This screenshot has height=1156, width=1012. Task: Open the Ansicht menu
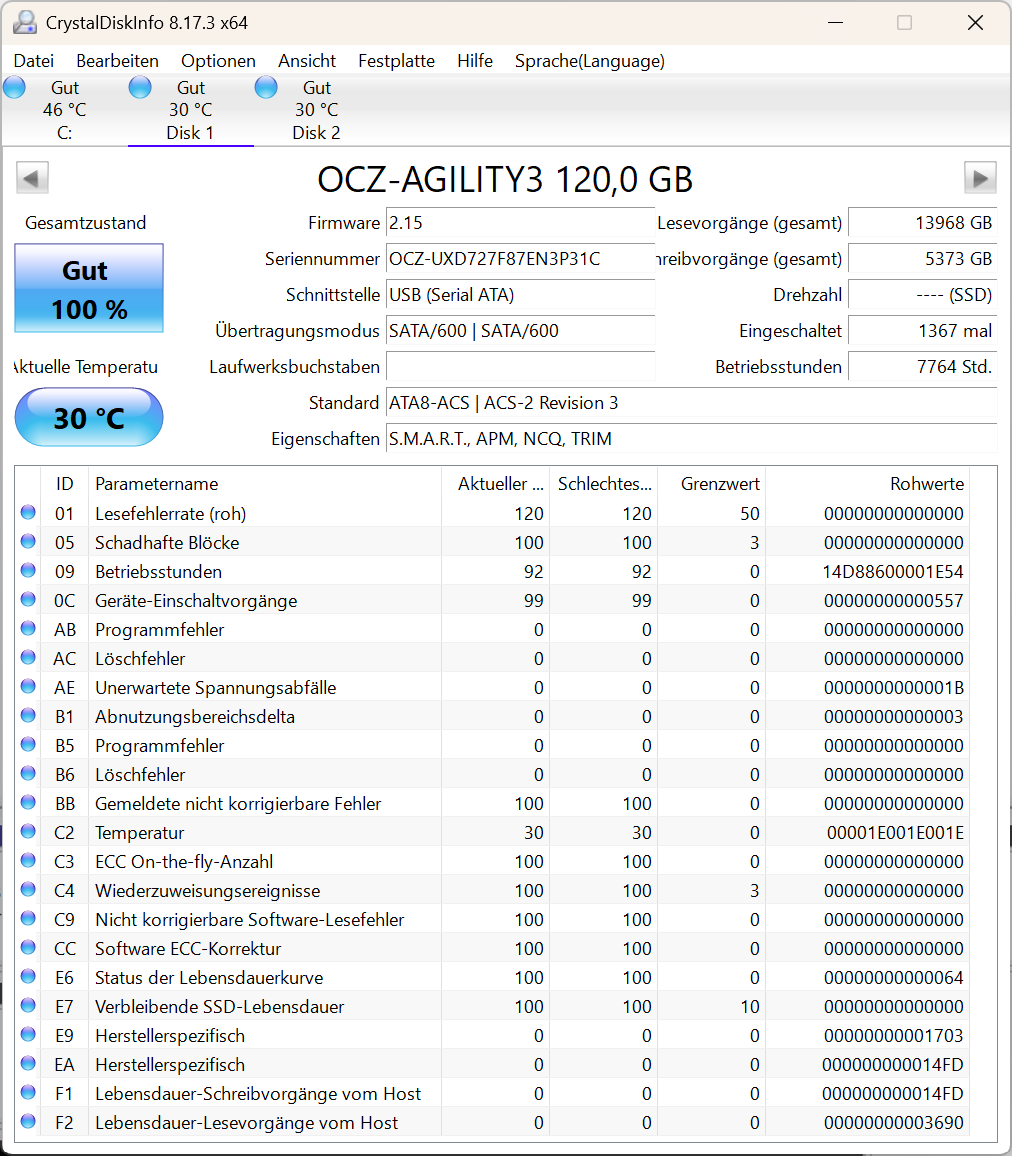coord(307,60)
